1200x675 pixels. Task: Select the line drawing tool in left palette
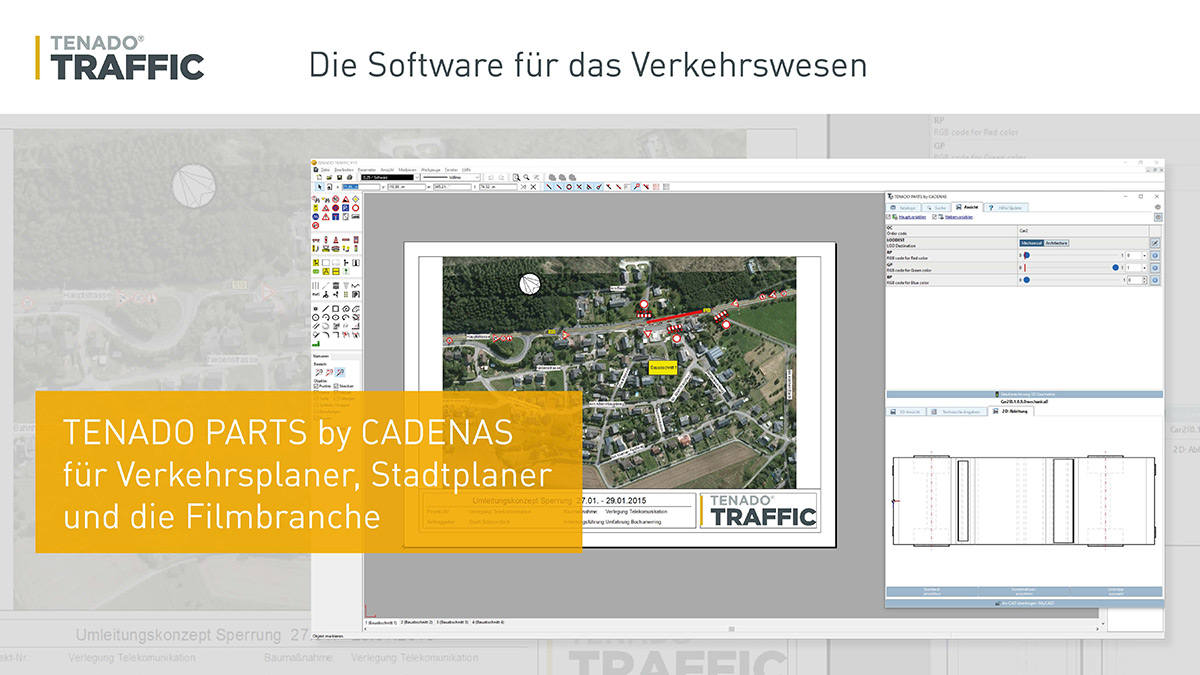[325, 309]
